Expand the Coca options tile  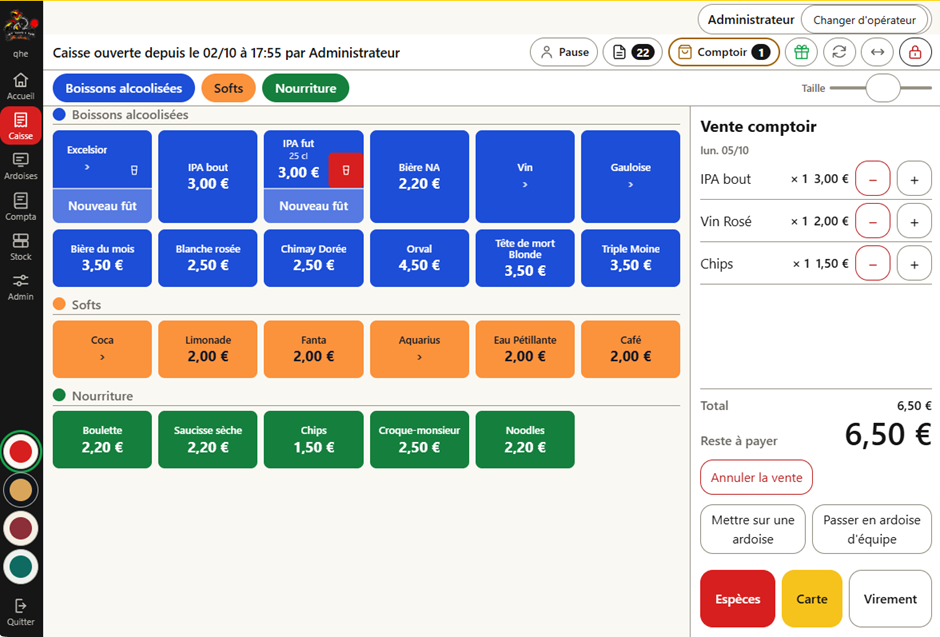[103, 349]
